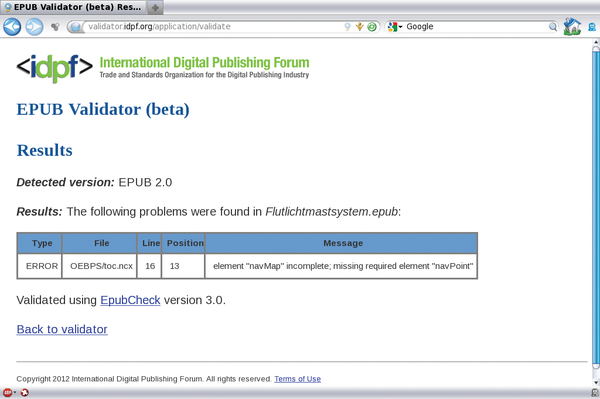Open the EpubCheck link
The height and width of the screenshot is (399, 600).
(x=130, y=300)
